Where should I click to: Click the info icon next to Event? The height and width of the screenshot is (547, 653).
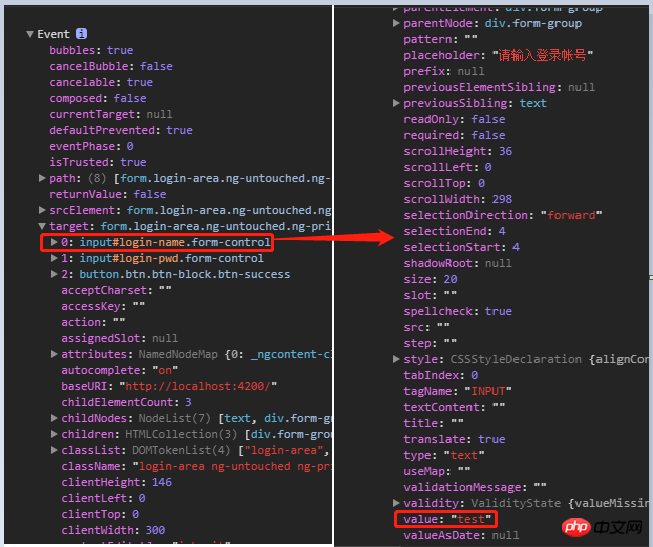click(82, 34)
